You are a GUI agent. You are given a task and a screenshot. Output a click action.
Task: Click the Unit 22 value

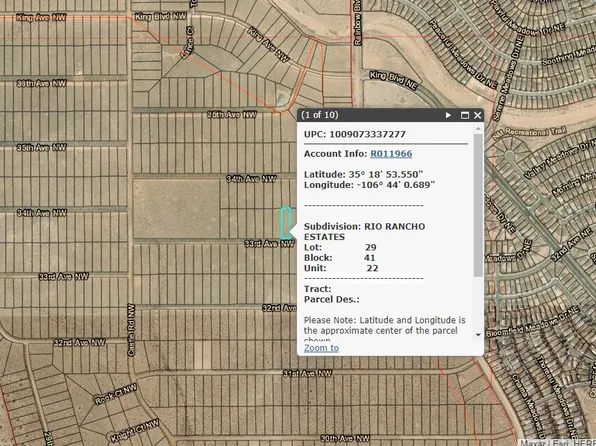click(x=372, y=268)
